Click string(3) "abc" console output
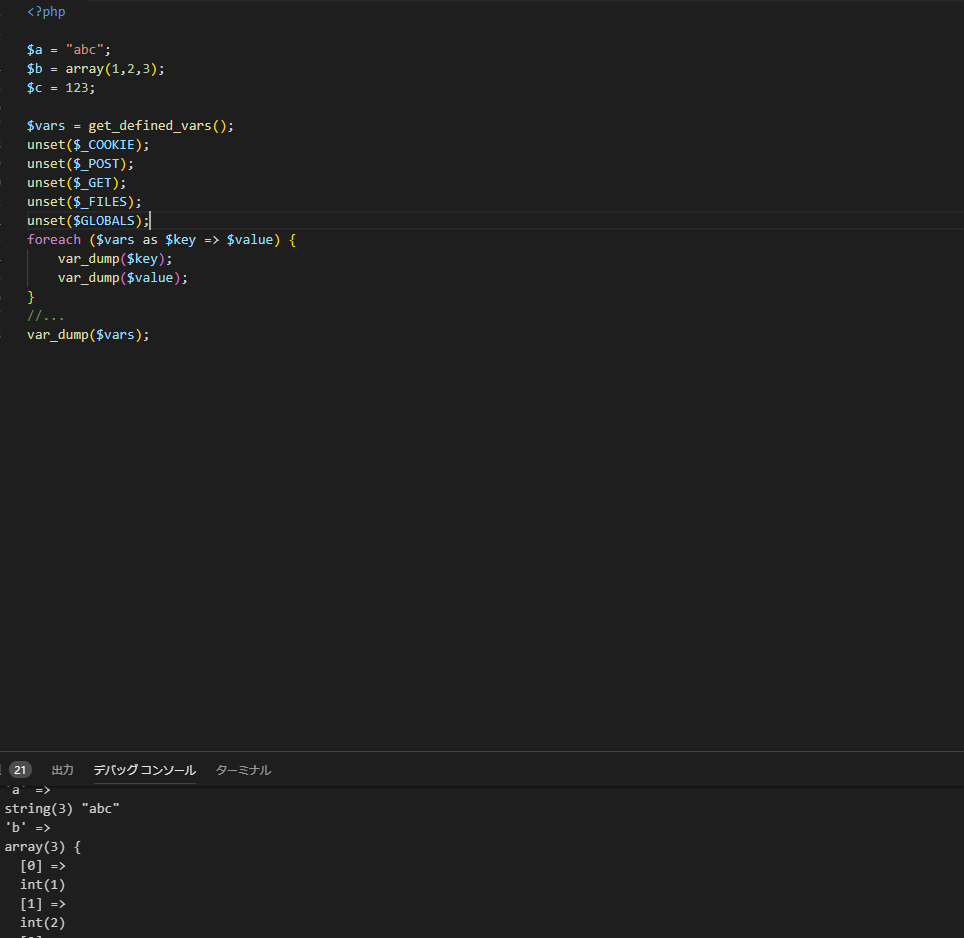 tap(62, 809)
